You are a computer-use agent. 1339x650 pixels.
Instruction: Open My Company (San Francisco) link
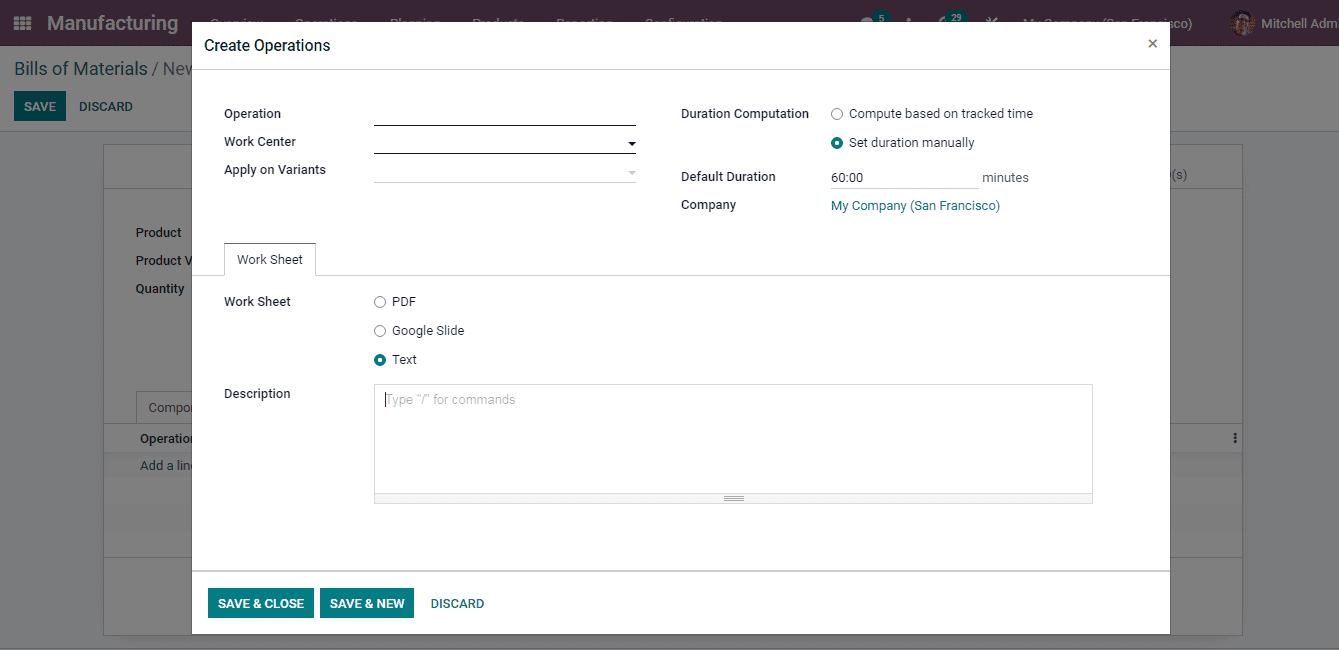(914, 205)
